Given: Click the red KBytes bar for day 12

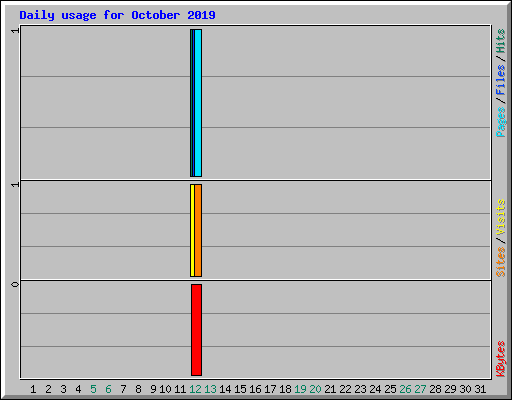Looking at the screenshot, I should (196, 330).
